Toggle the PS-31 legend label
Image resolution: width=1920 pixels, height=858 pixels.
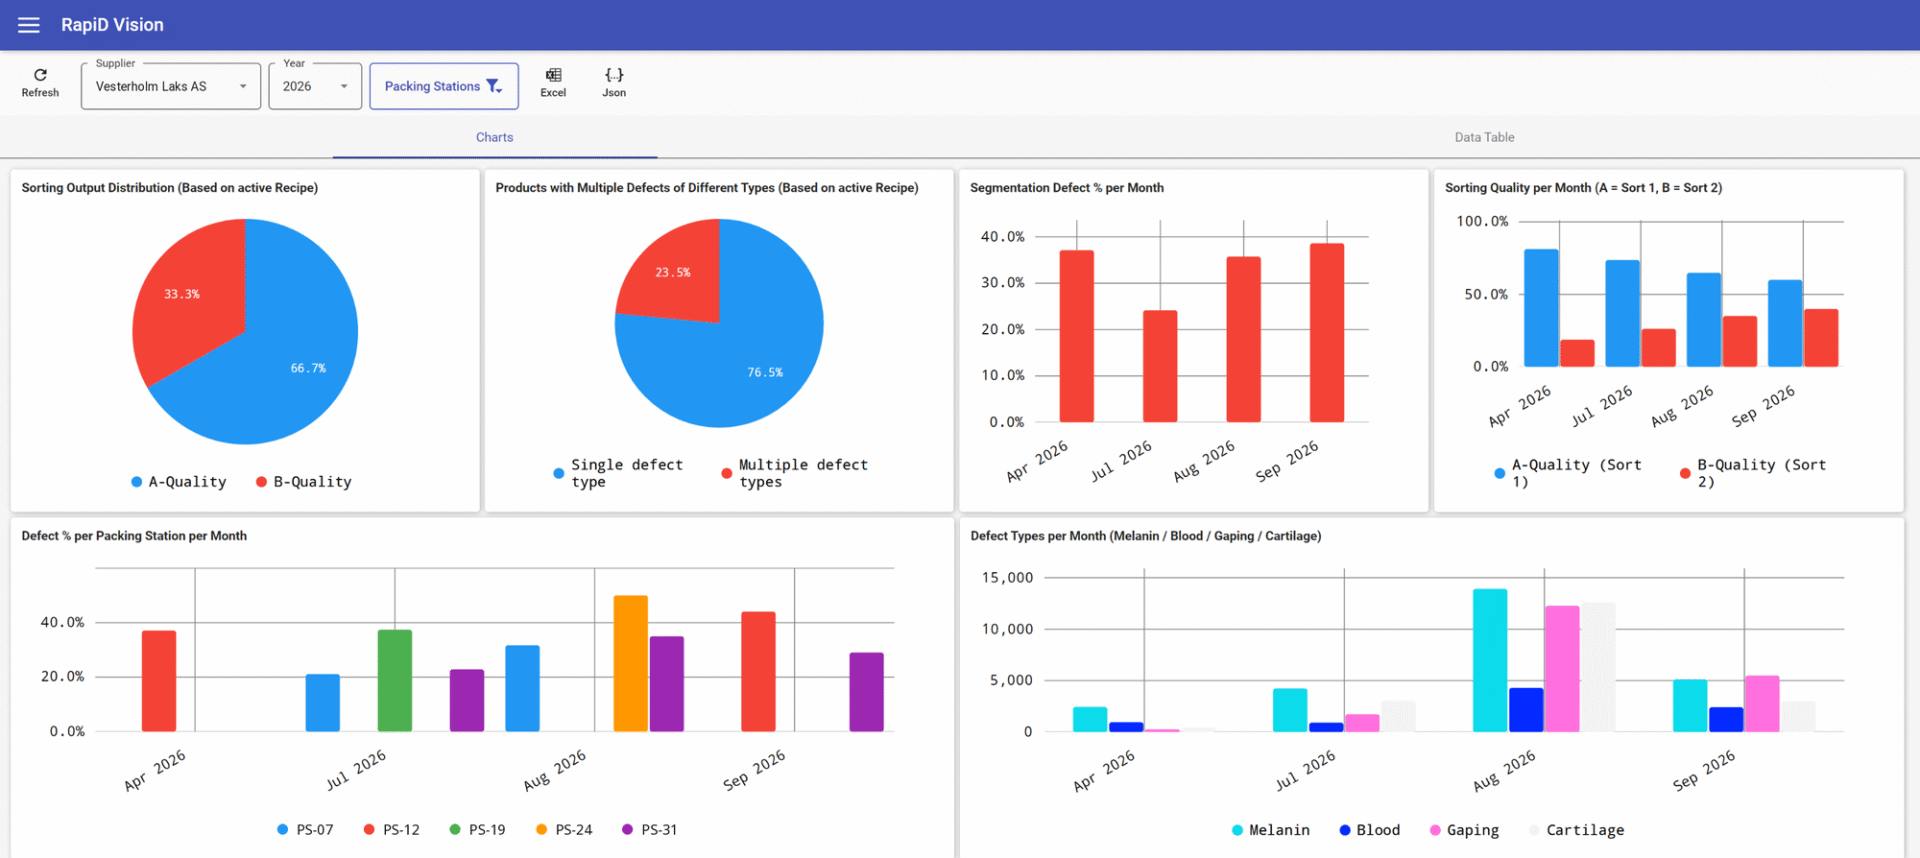coord(659,830)
